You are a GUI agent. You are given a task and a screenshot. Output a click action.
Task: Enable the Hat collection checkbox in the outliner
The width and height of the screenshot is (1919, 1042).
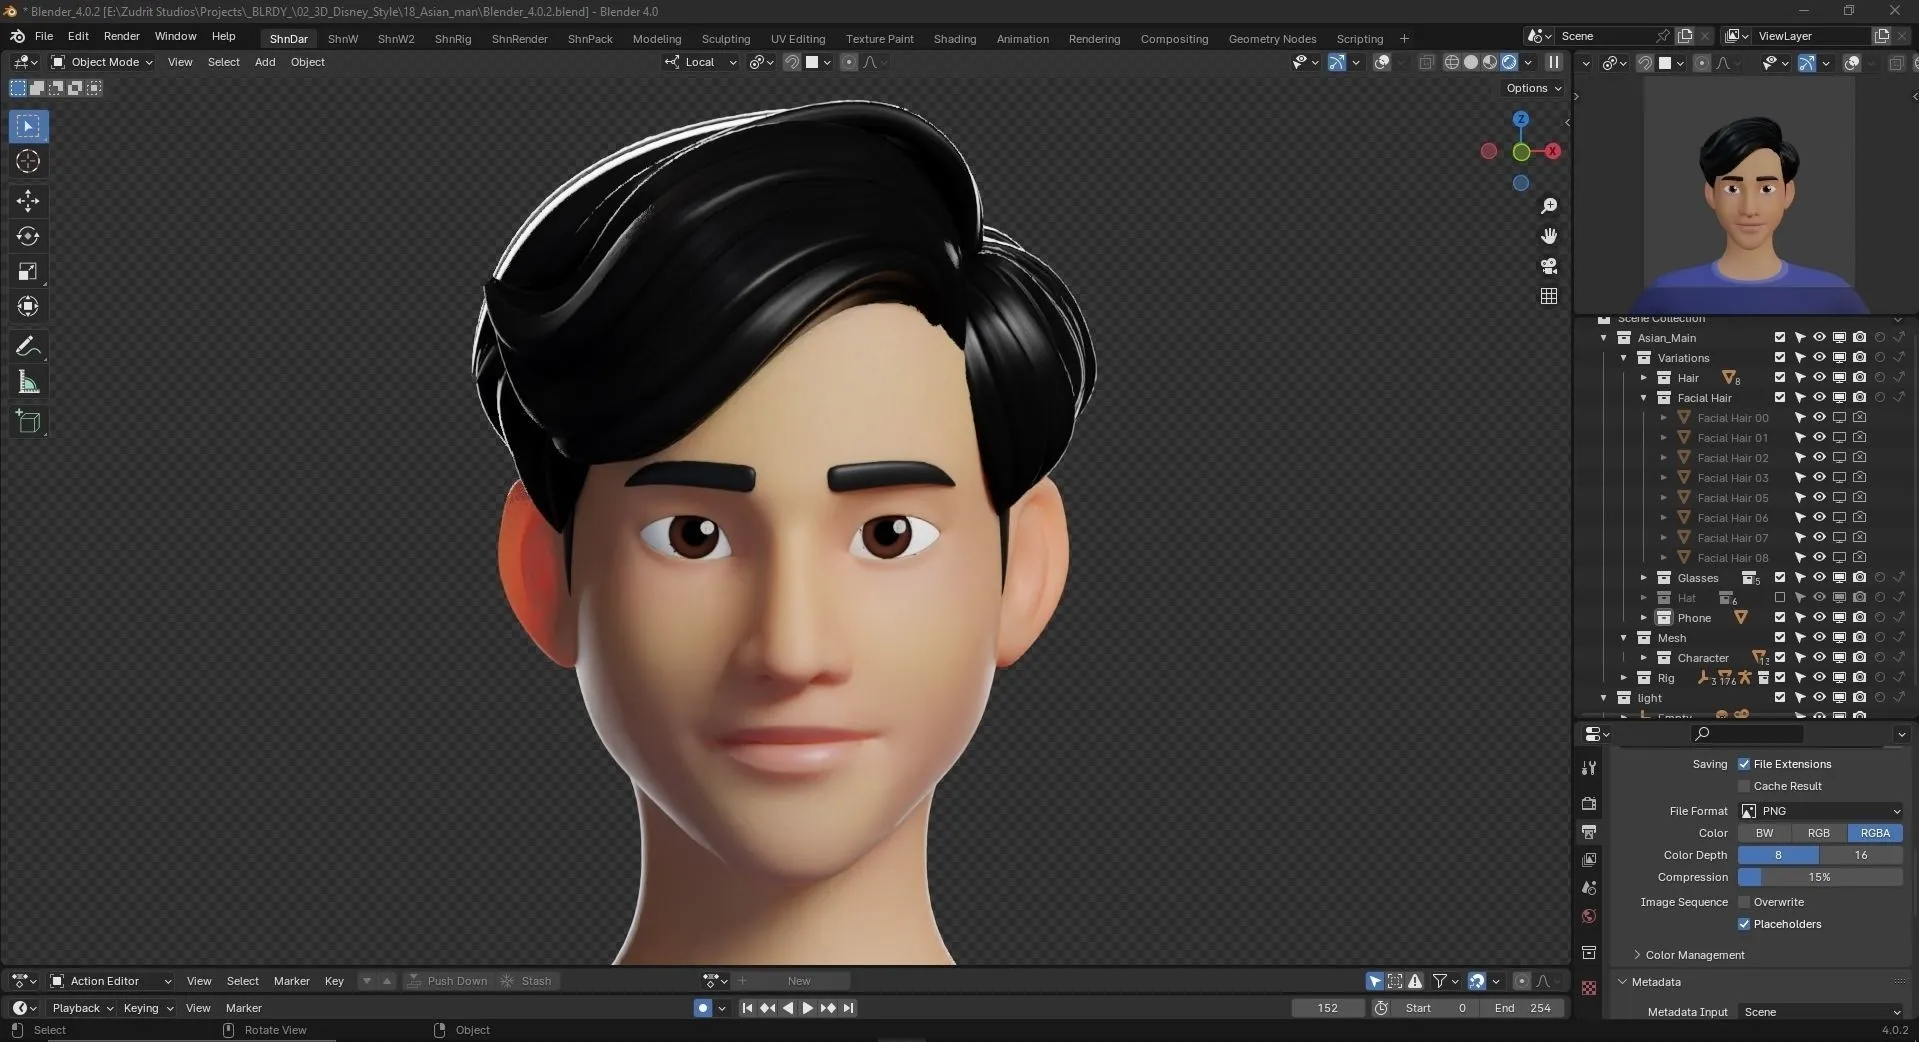(1780, 598)
